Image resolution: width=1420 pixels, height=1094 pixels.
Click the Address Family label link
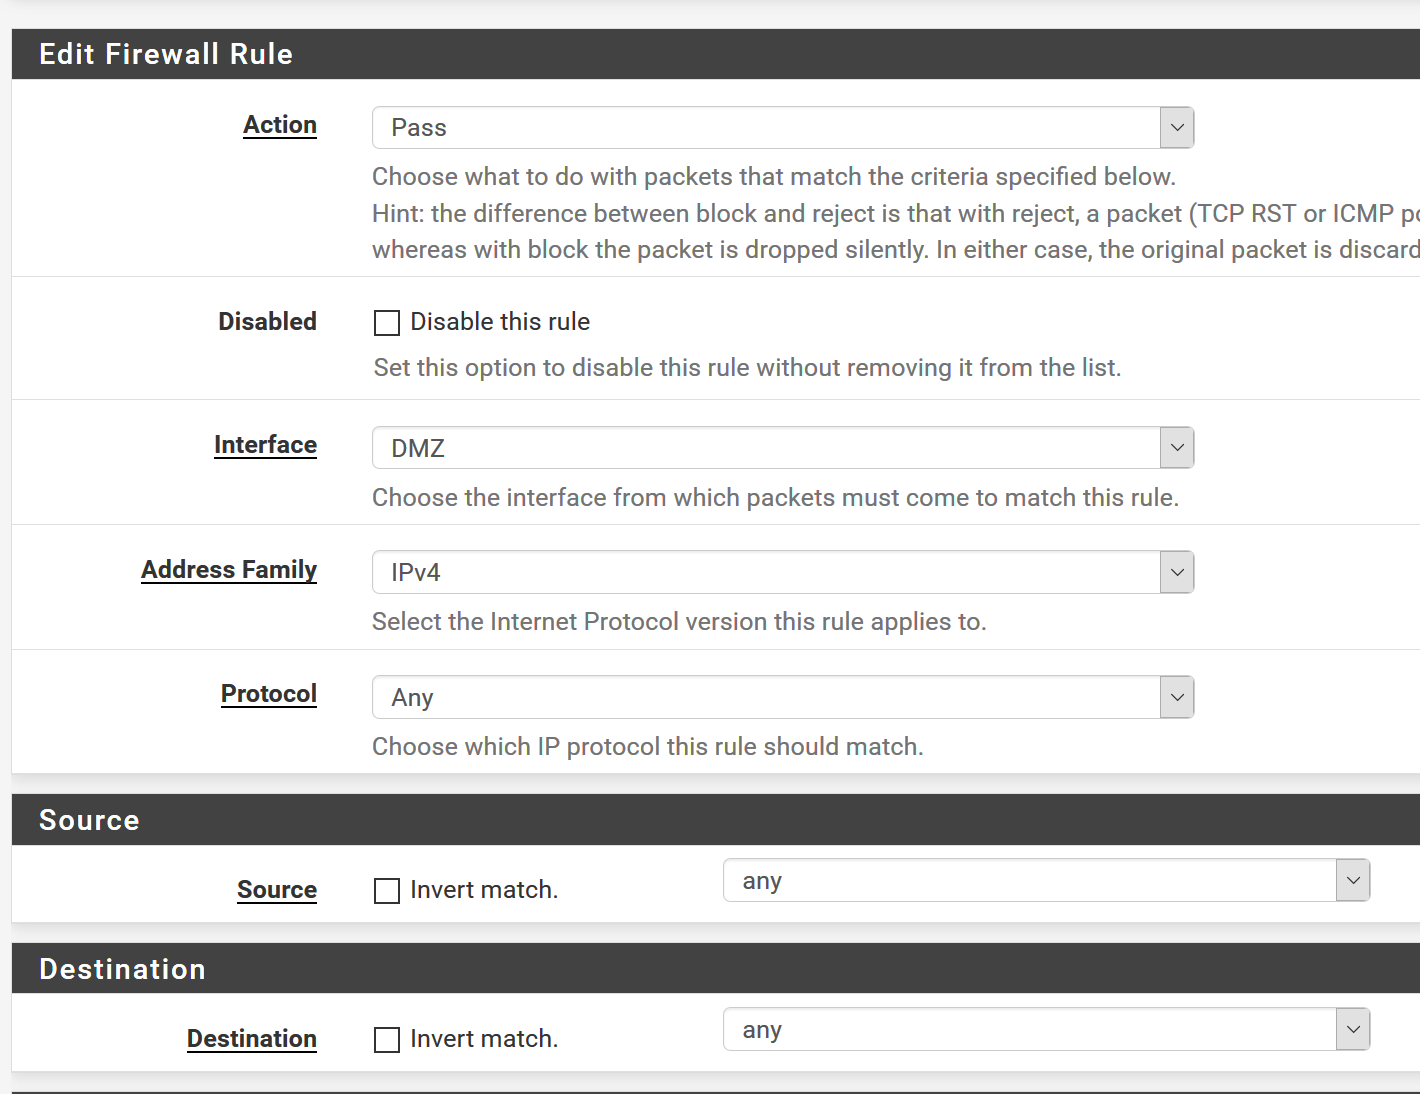(229, 570)
